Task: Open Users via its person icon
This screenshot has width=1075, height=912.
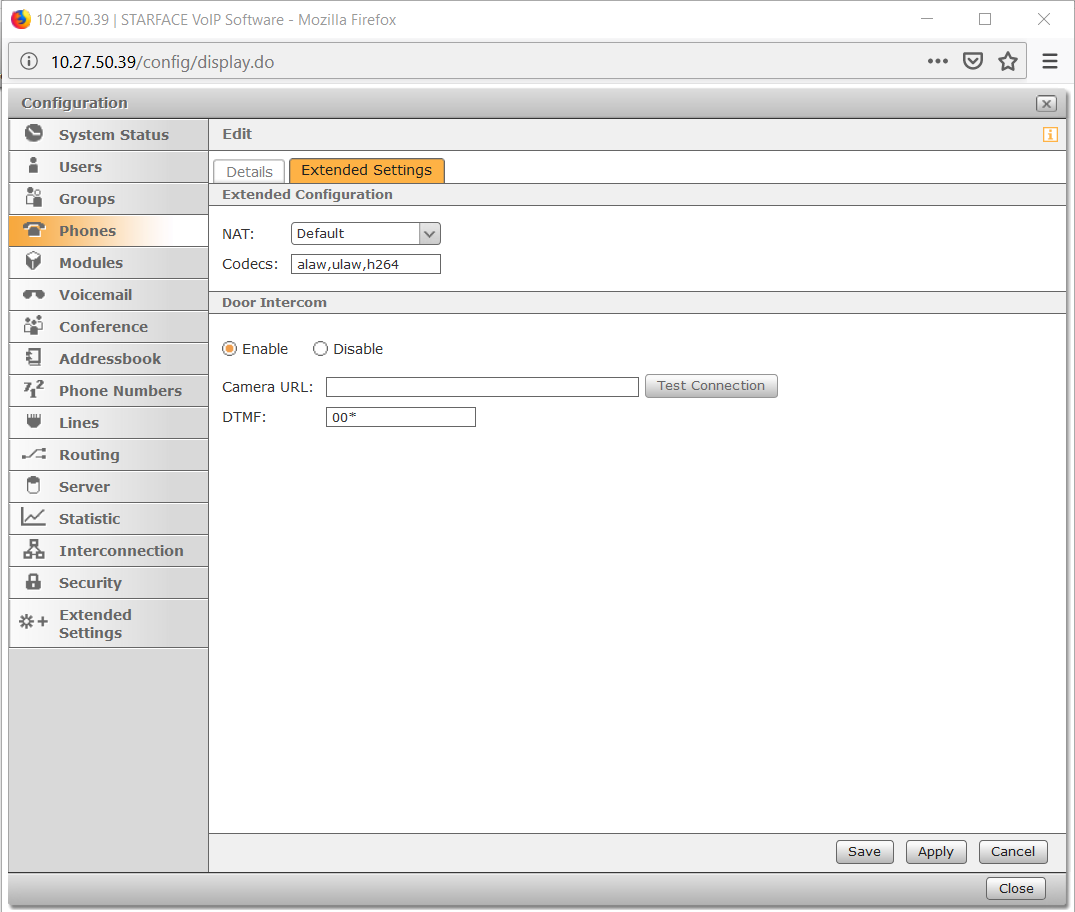Action: tap(34, 166)
